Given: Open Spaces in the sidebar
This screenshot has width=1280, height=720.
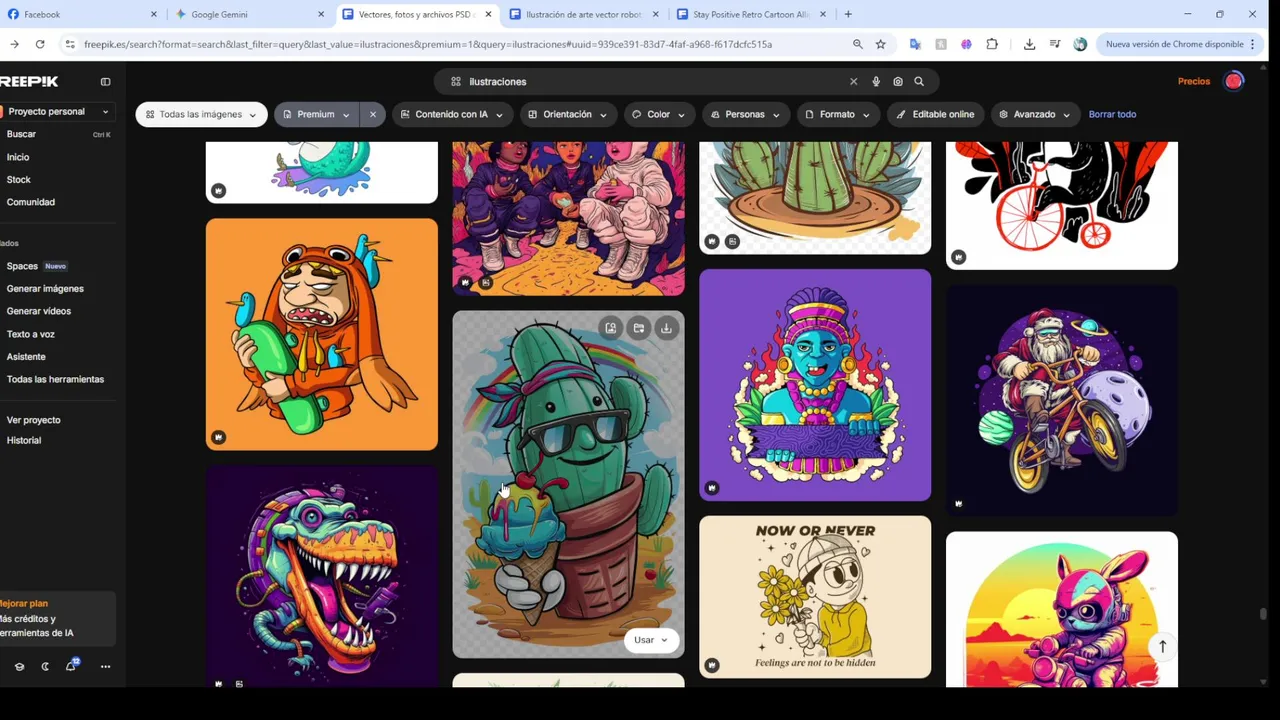Looking at the screenshot, I should (x=22, y=266).
